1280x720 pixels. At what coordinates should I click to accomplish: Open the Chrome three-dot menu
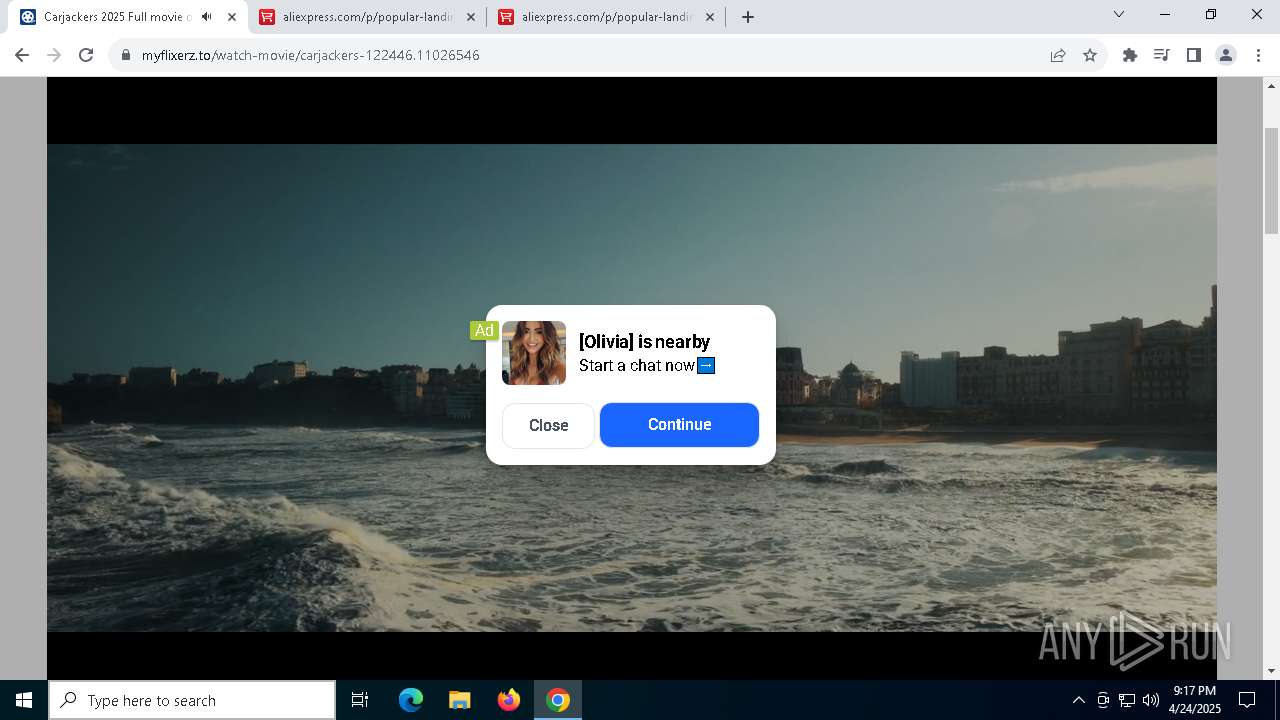1257,55
